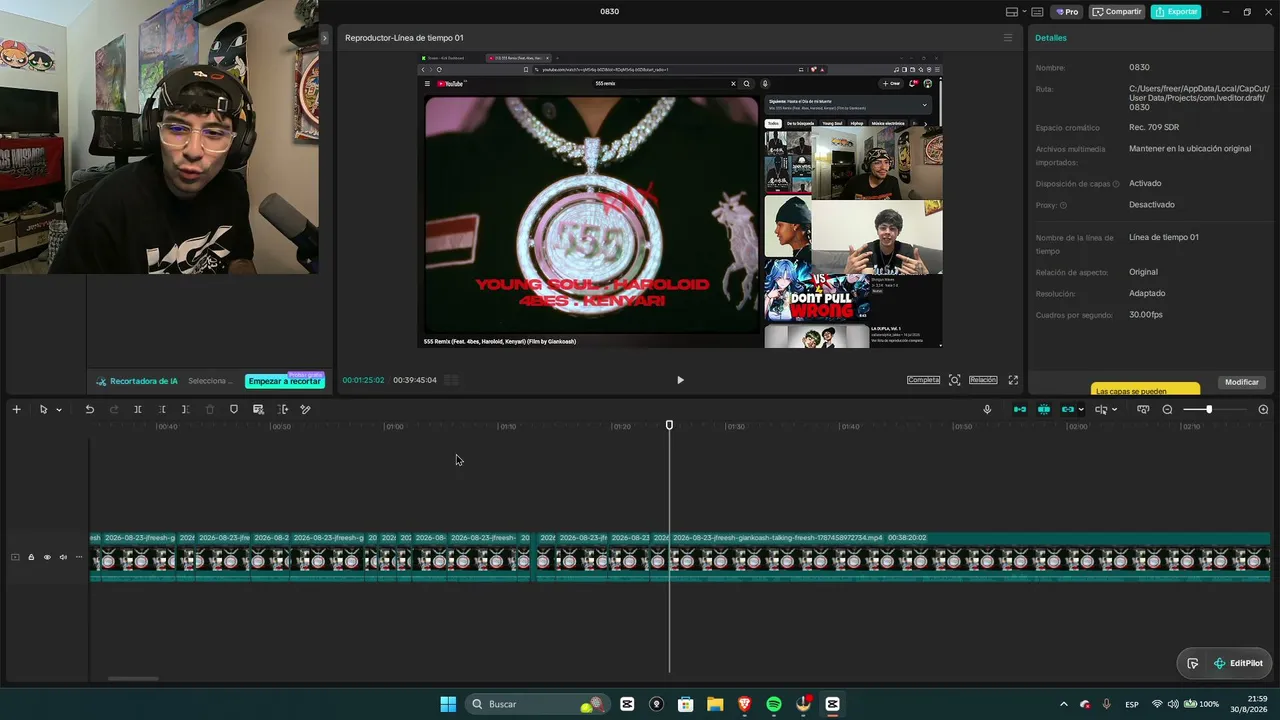
Task: Open the preview zoom scan icon
Action: [955, 380]
